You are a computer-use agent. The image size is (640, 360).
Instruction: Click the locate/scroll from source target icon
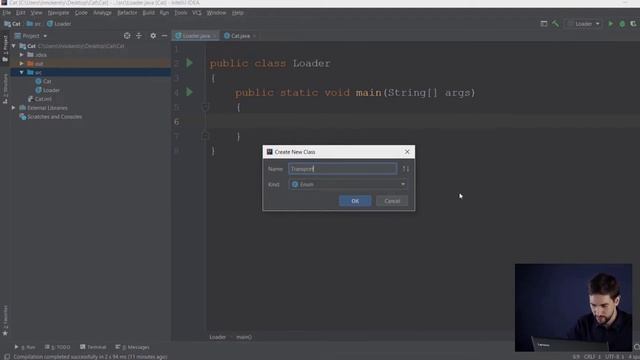tap(127, 36)
